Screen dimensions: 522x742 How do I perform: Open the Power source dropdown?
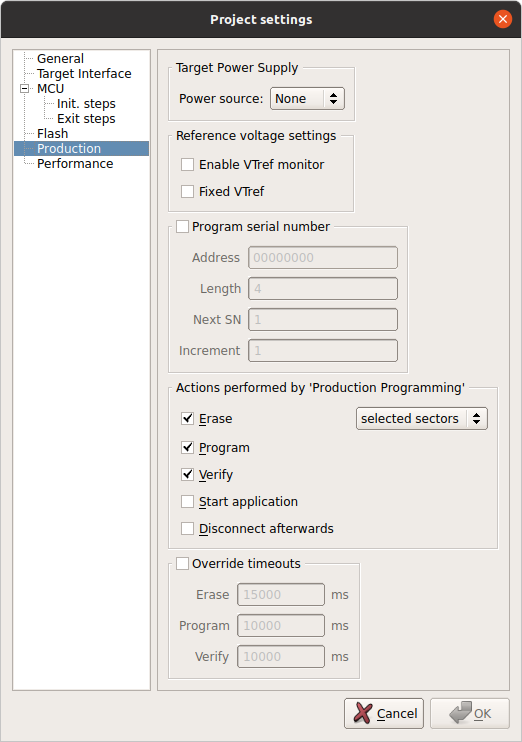pos(307,98)
